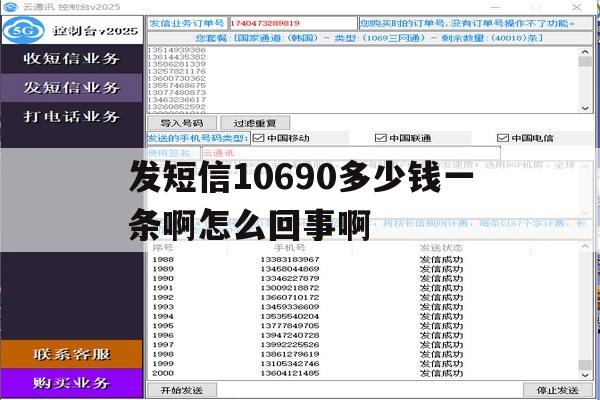Click phone number 13992225526 in results
600x400 pixels.
coord(290,344)
